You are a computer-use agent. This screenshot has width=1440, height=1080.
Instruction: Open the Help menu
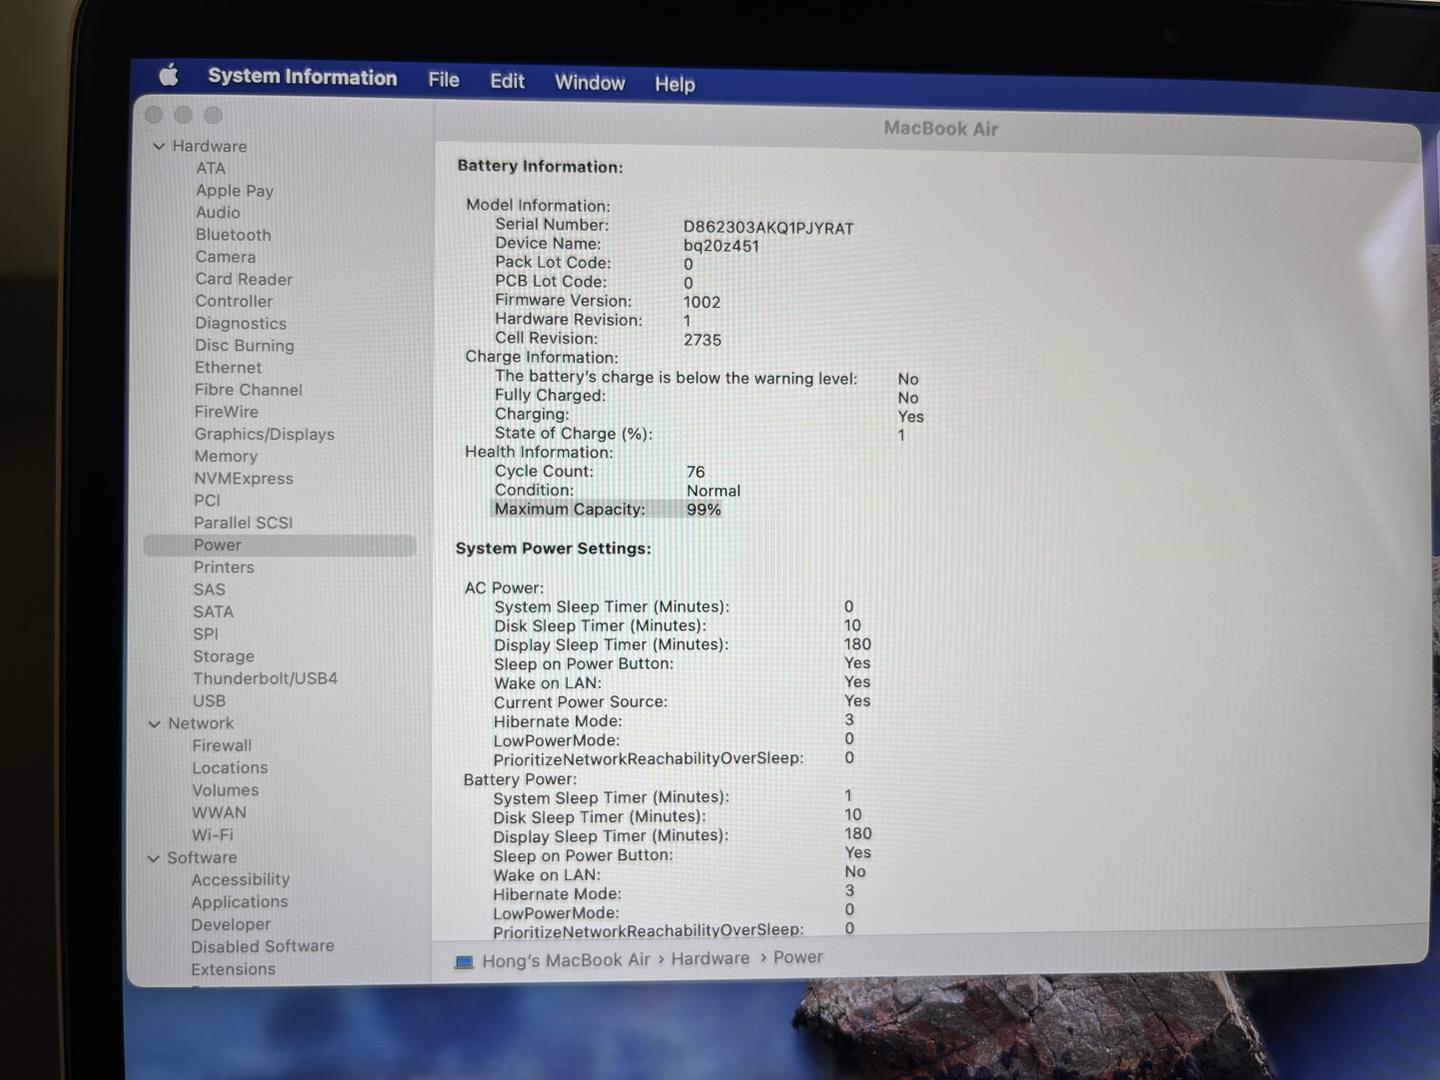[x=675, y=84]
